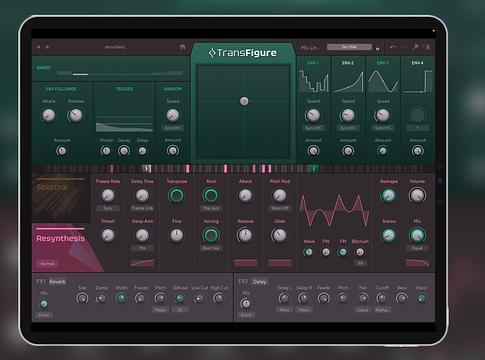The image size is (485, 360).
Task: Click the oscillator waveform display
Action: click(x=334, y=211)
